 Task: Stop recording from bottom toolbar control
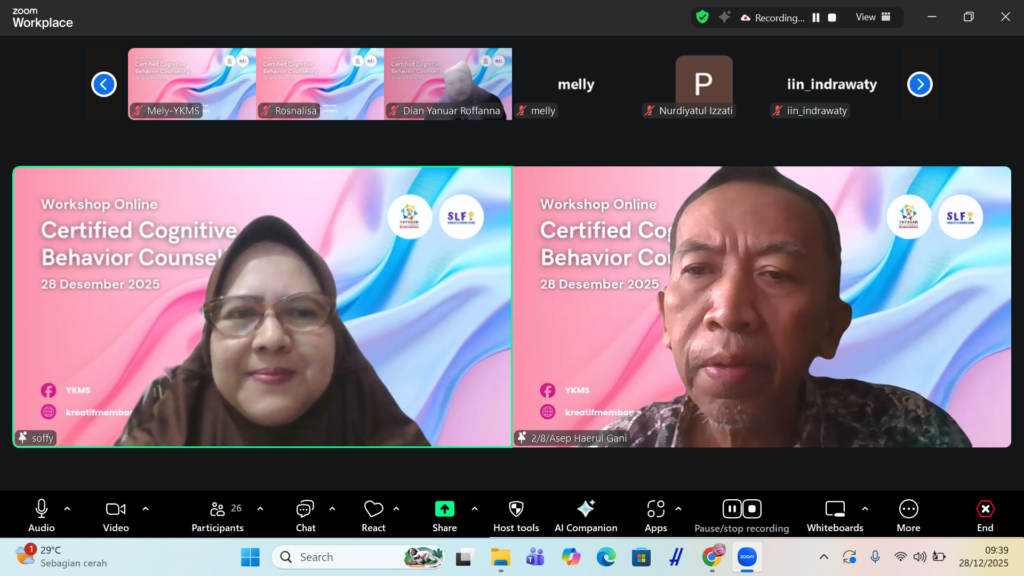click(x=753, y=509)
